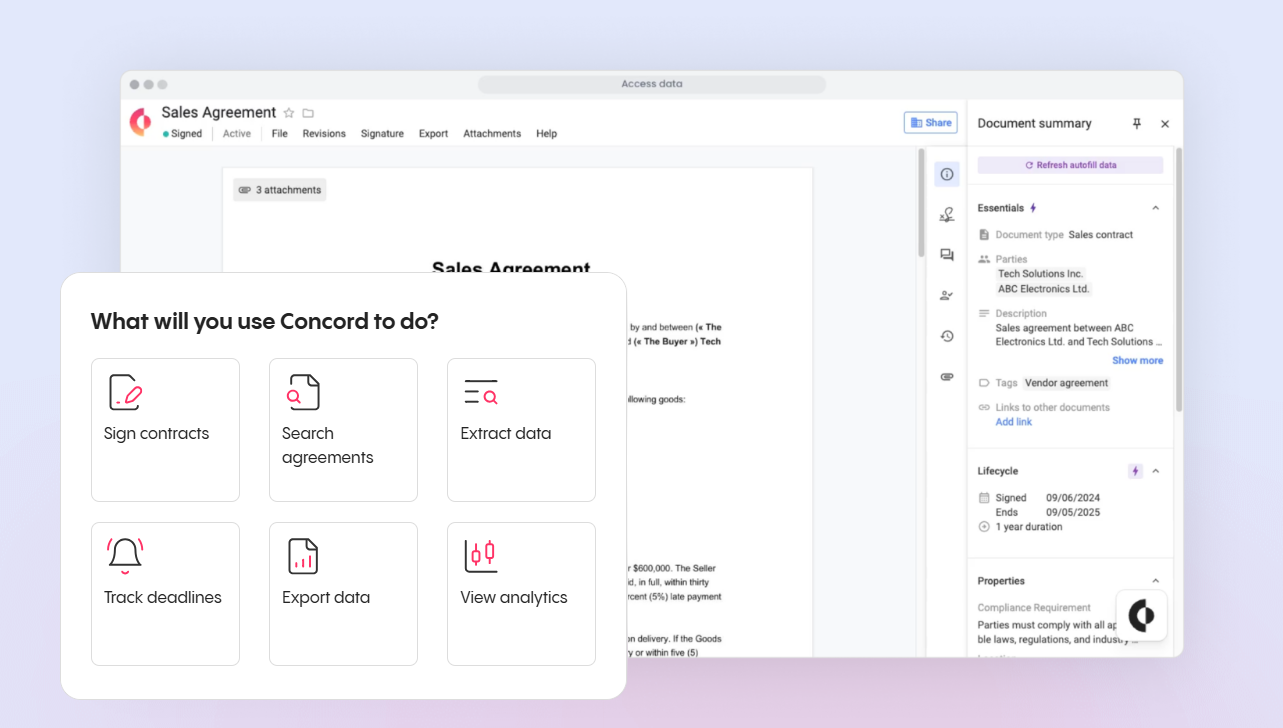Select the Sign contracts option
Image resolution: width=1283 pixels, height=728 pixels.
[x=165, y=430]
